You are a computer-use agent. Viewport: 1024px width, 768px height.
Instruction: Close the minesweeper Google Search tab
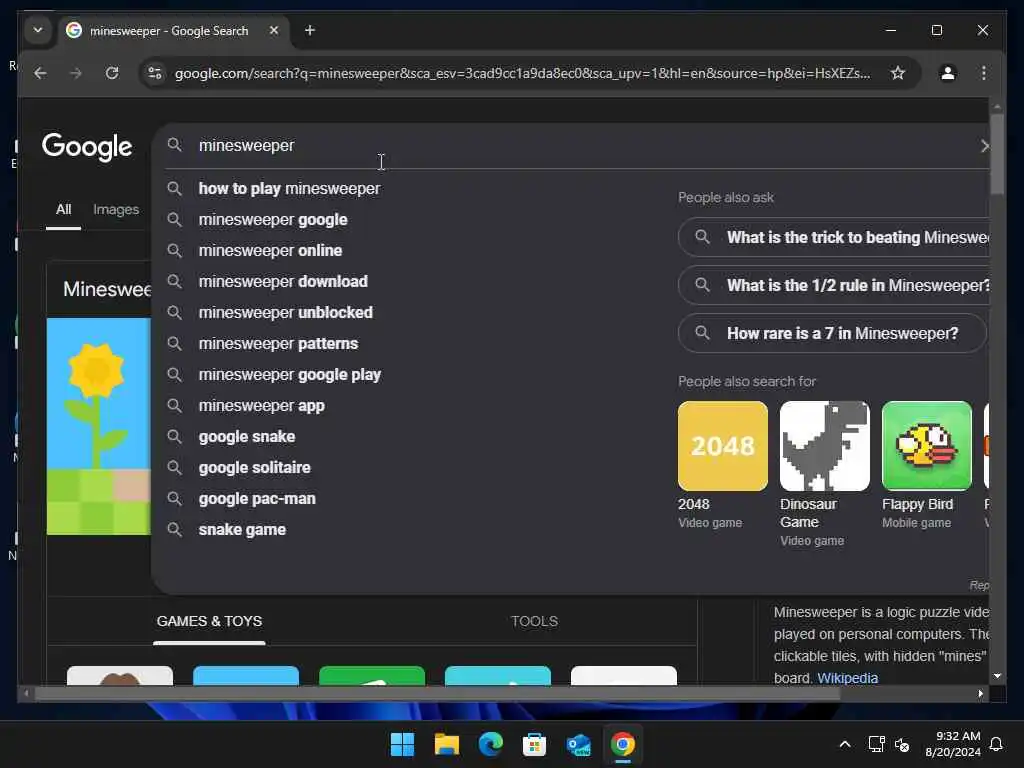[x=274, y=30]
